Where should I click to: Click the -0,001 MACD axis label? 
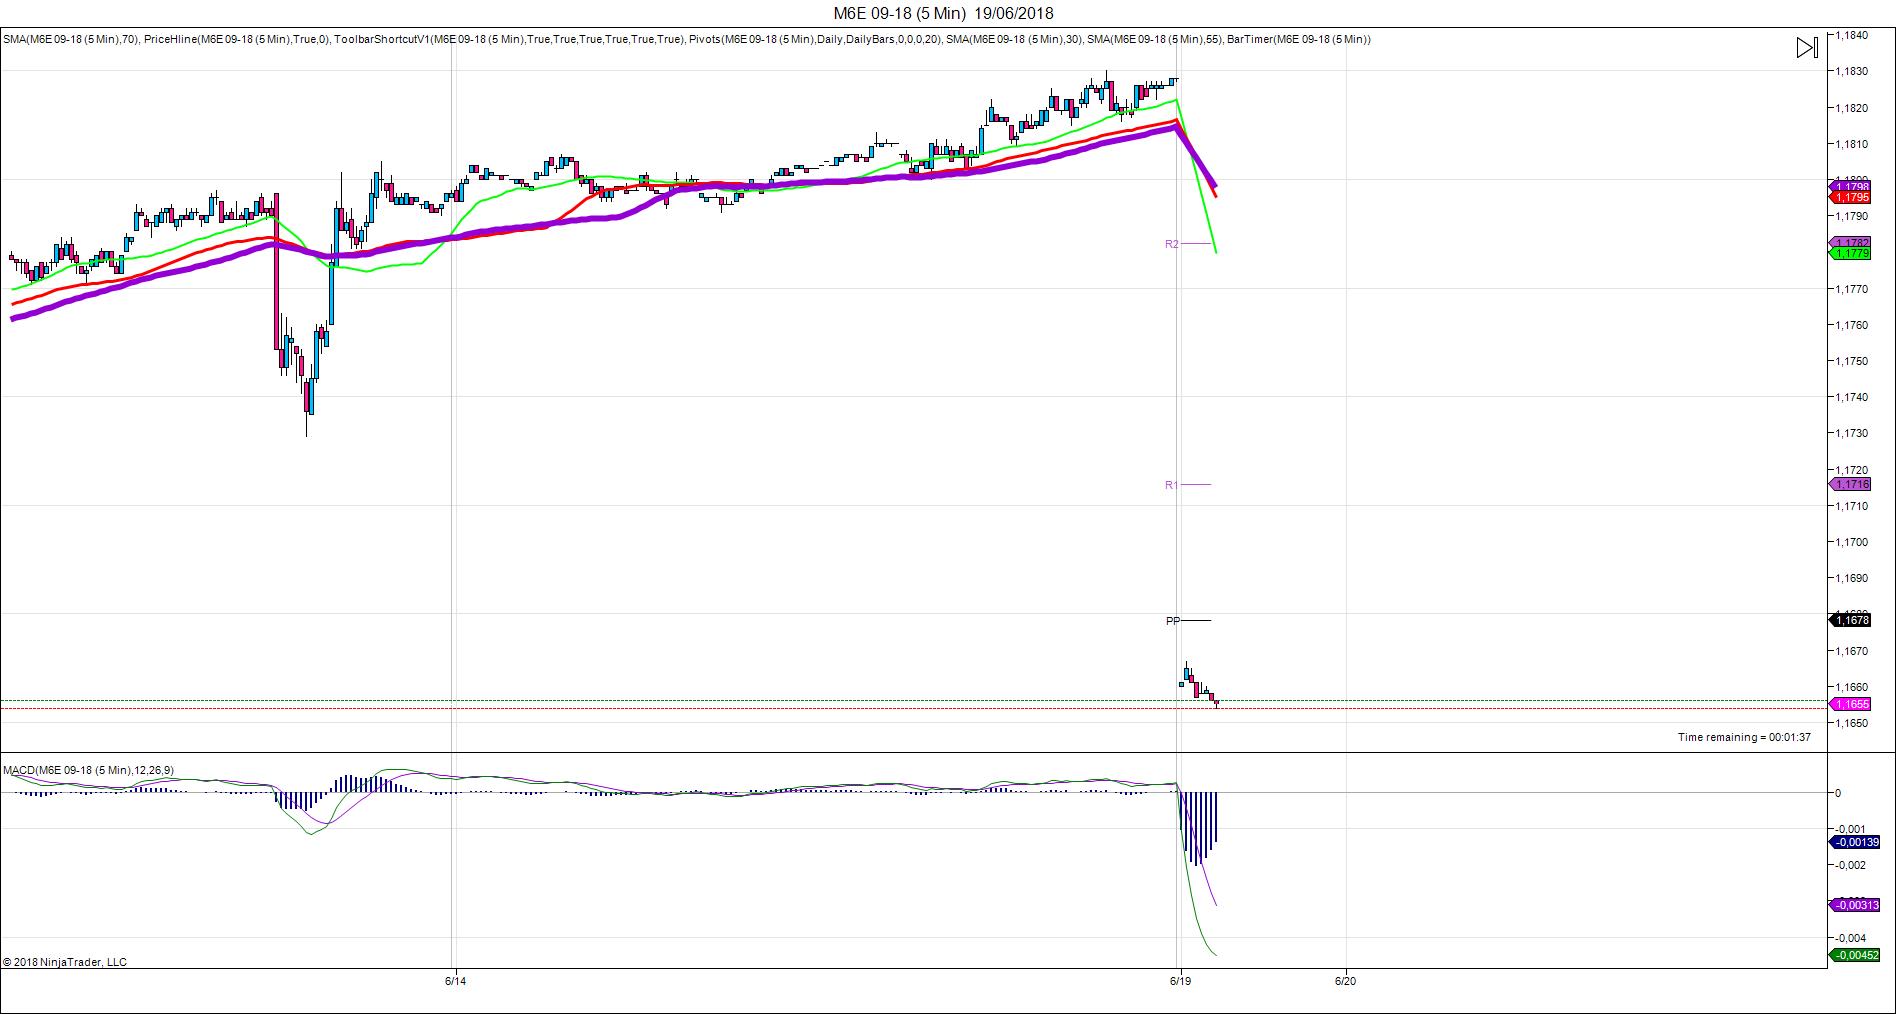[1851, 829]
